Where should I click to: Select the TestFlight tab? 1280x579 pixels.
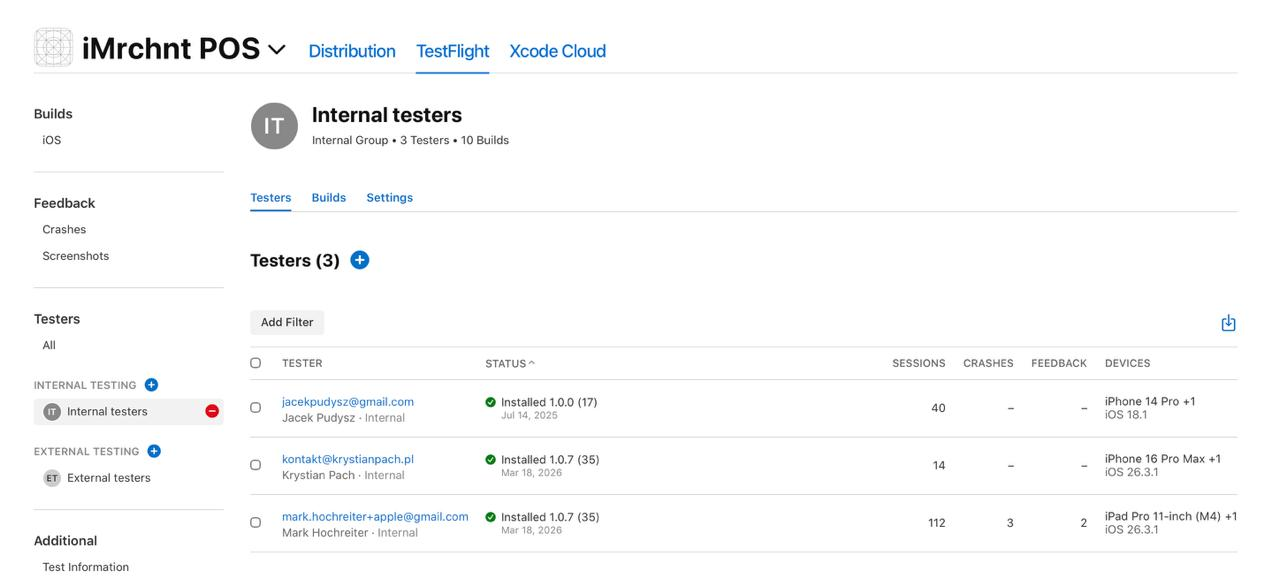point(453,51)
